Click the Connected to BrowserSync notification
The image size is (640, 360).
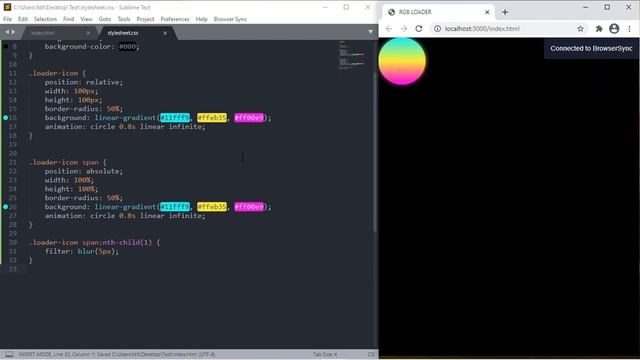point(591,48)
